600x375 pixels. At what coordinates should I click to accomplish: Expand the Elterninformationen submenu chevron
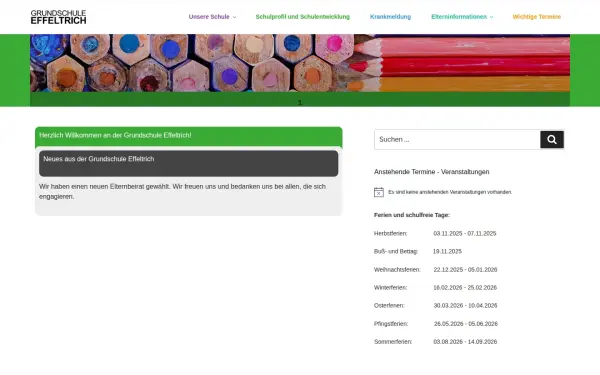[492, 17]
